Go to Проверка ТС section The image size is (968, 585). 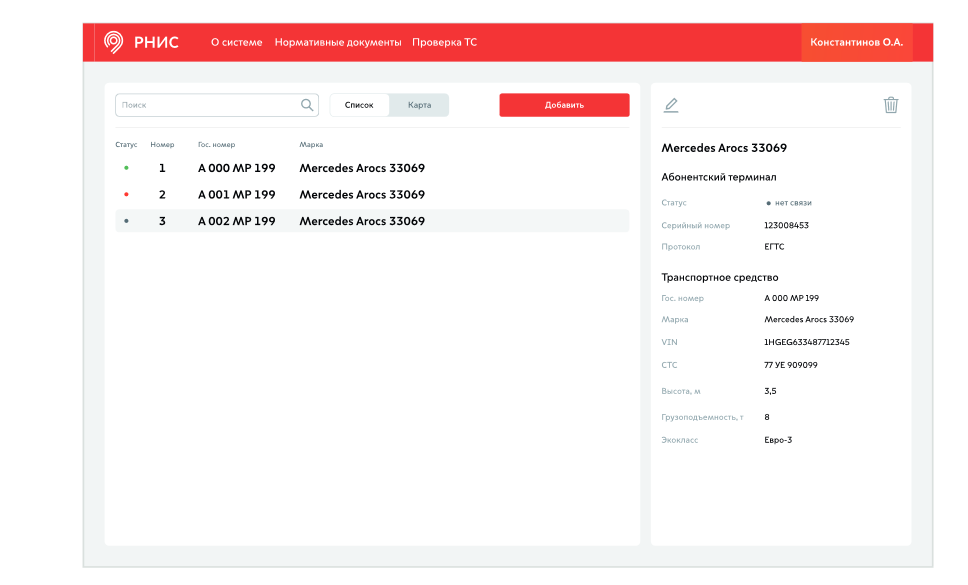tap(444, 43)
